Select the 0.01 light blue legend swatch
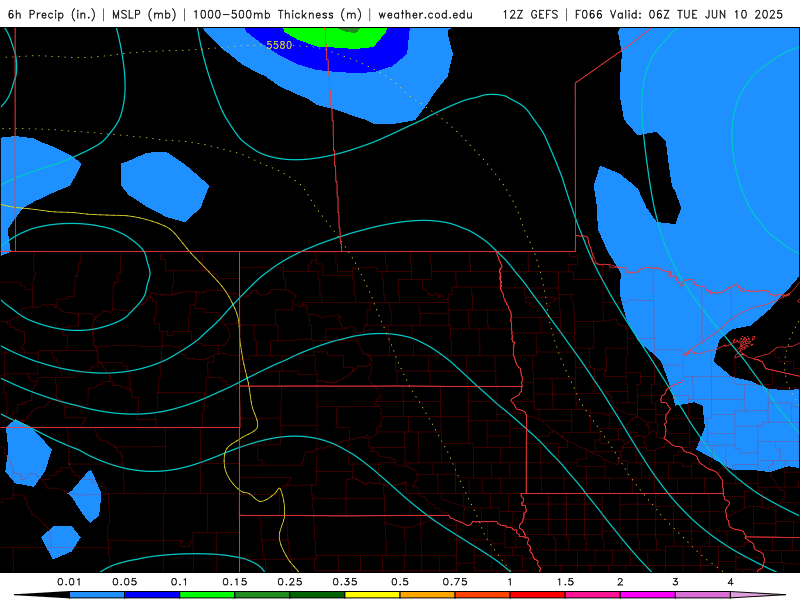The width and height of the screenshot is (800, 600). click(97, 595)
